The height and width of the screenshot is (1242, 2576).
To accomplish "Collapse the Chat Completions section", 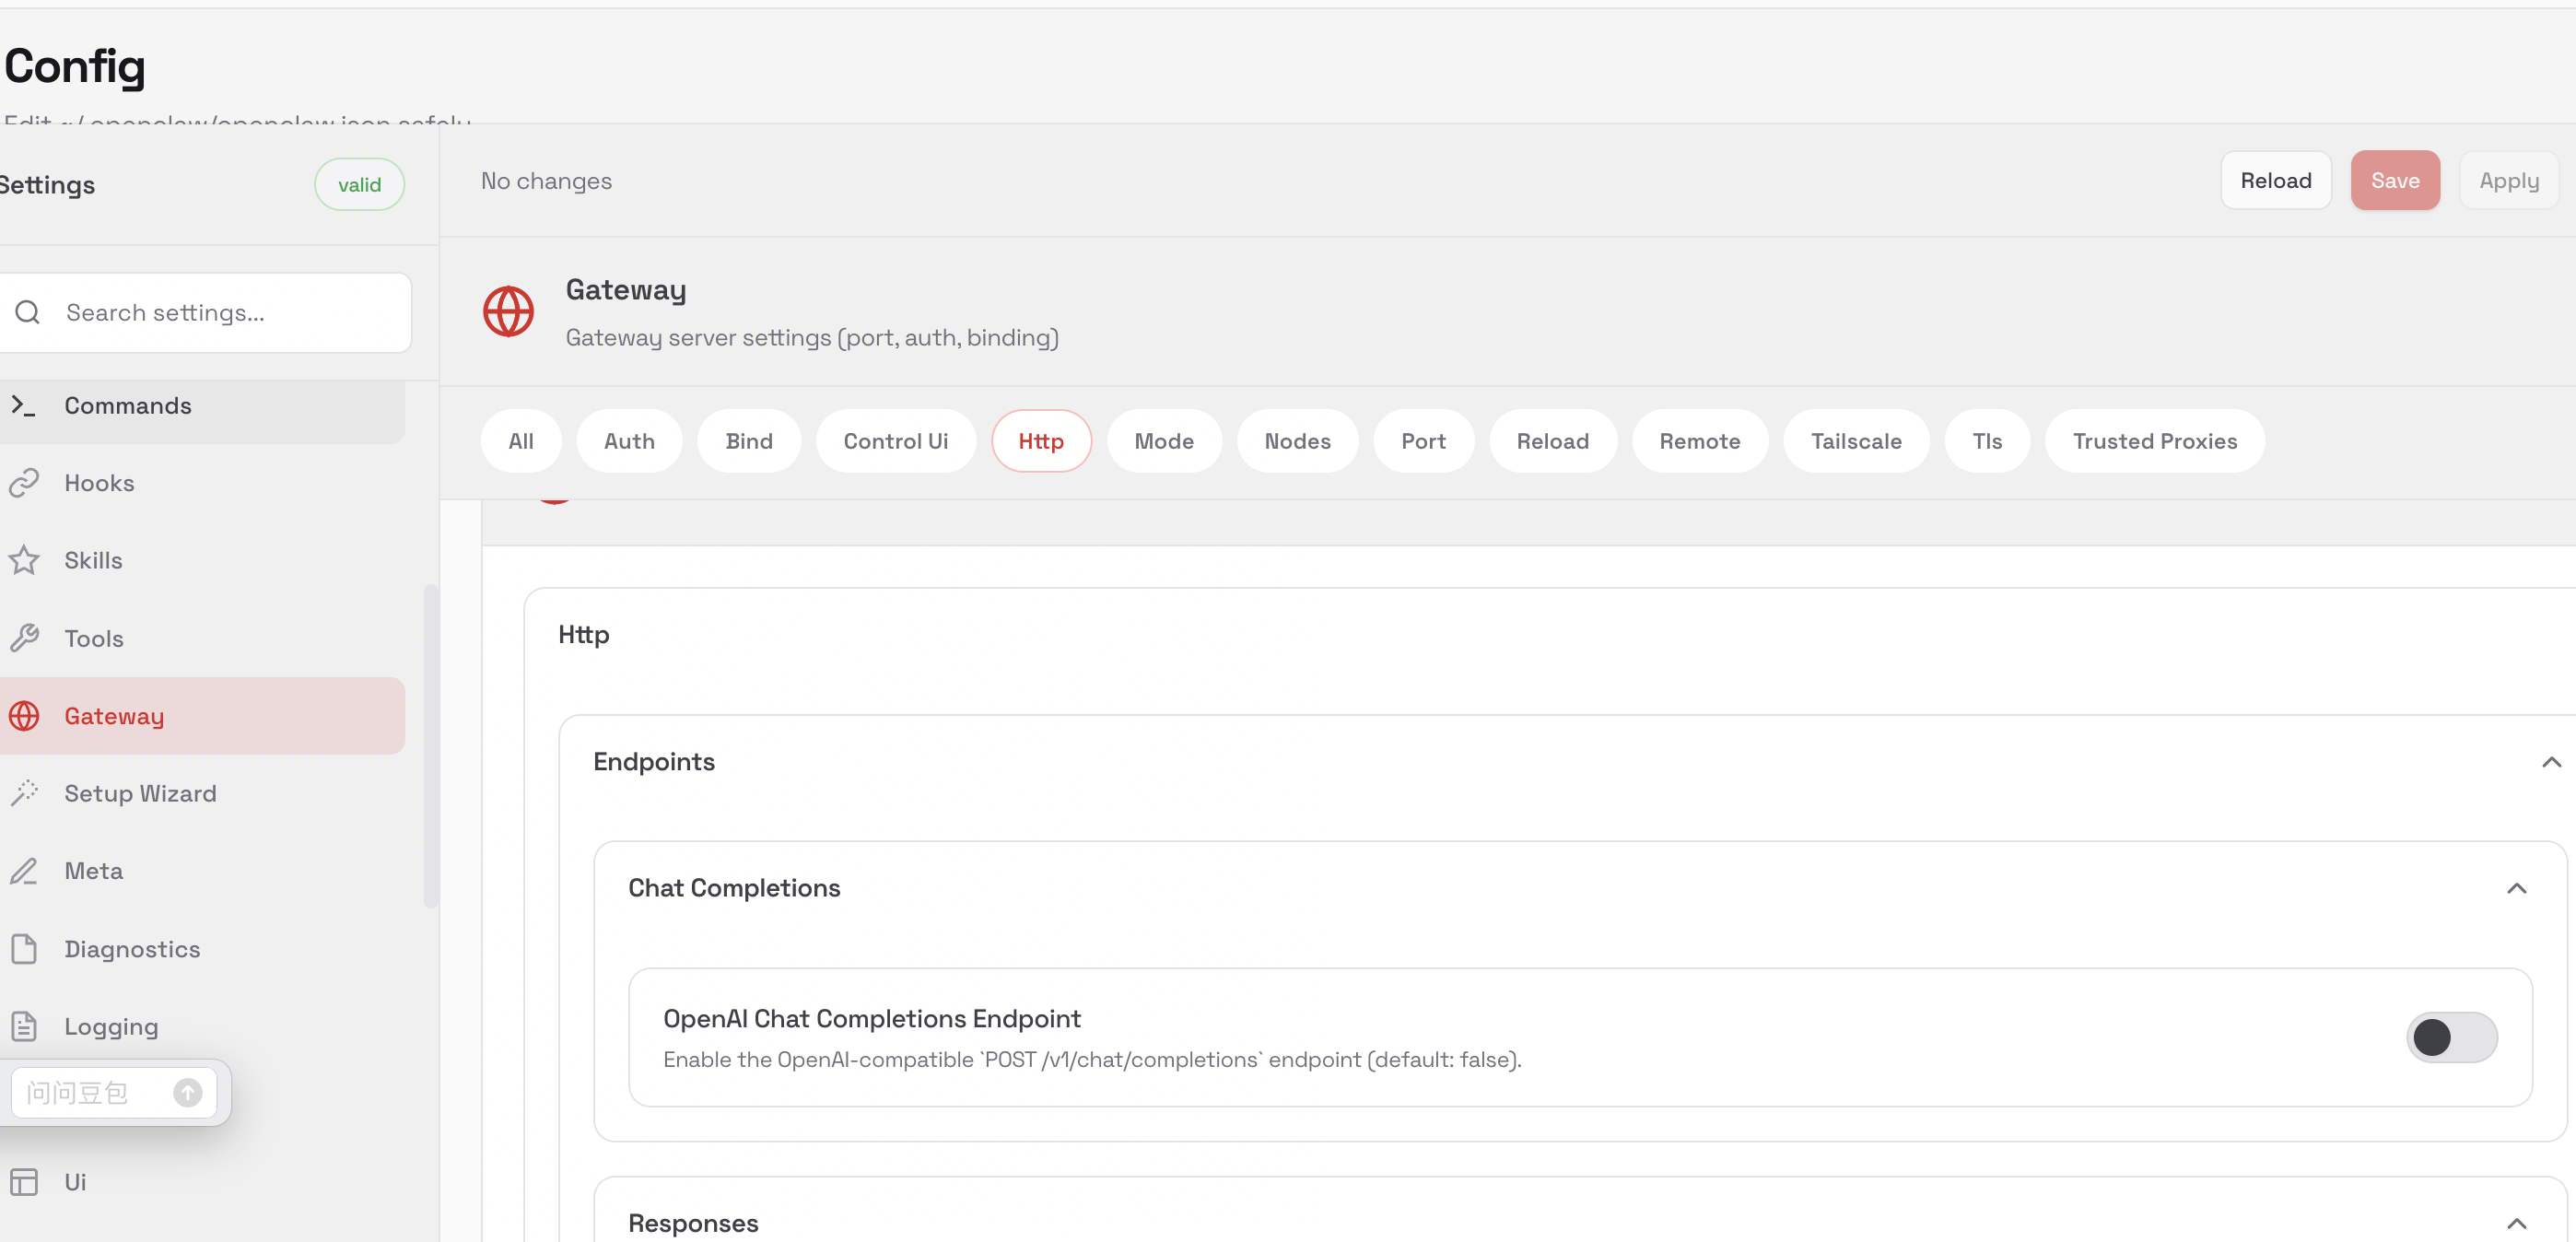I will click(x=2516, y=888).
